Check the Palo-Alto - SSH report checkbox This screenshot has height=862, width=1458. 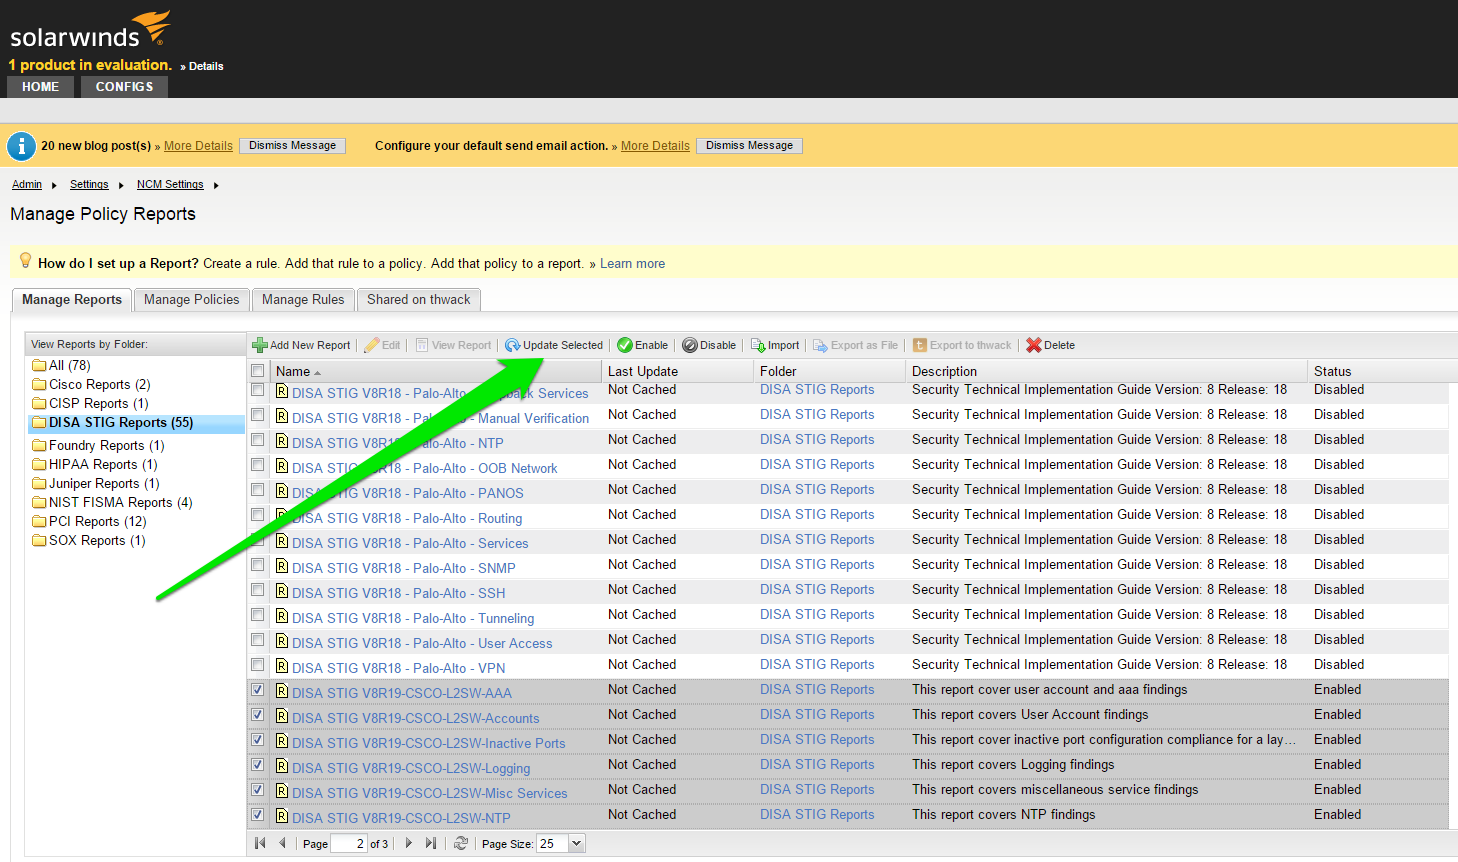tap(258, 590)
